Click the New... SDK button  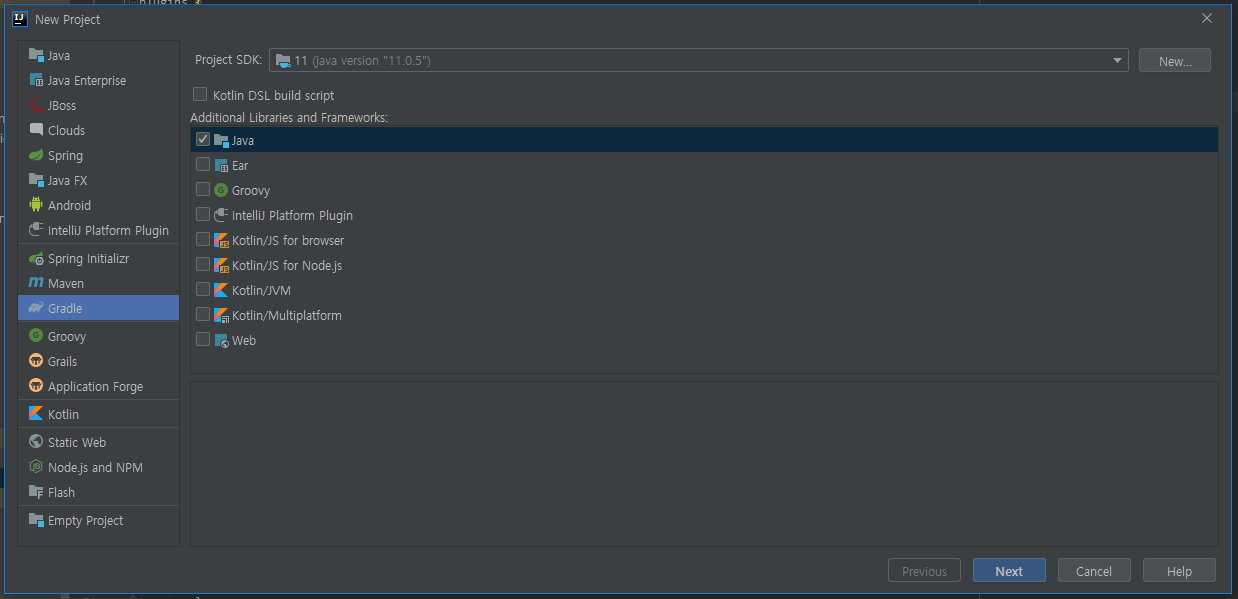1175,61
